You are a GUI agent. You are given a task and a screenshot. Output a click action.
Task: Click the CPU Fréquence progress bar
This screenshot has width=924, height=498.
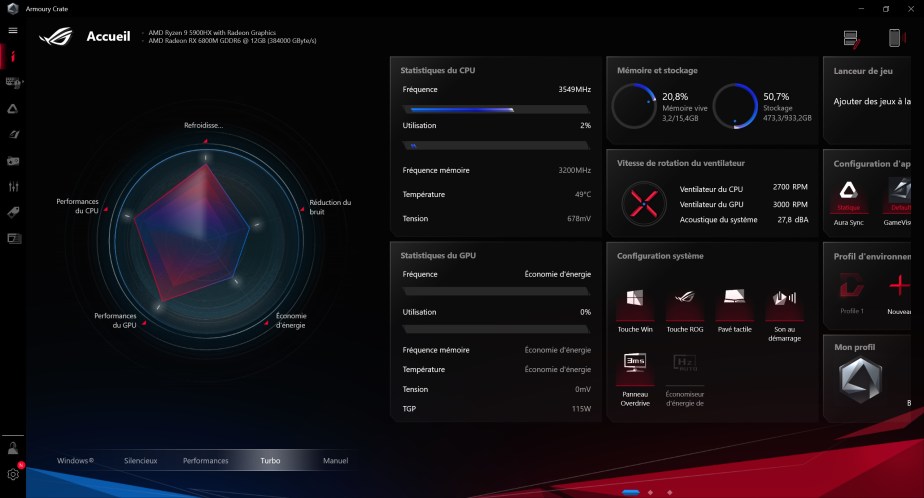[496, 110]
